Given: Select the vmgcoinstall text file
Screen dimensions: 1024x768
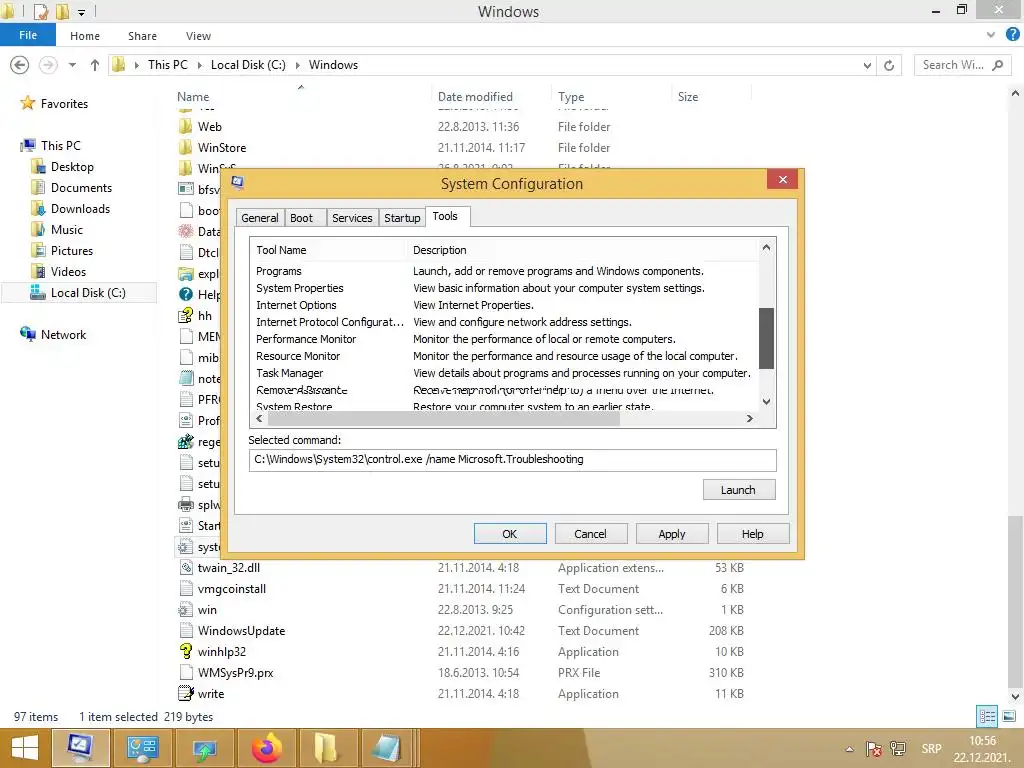Looking at the screenshot, I should tap(231, 588).
